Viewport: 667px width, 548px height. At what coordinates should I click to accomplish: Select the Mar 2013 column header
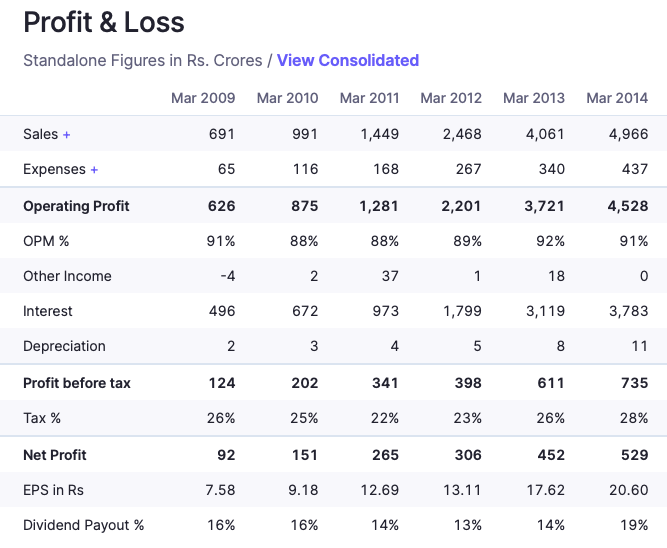(x=534, y=98)
